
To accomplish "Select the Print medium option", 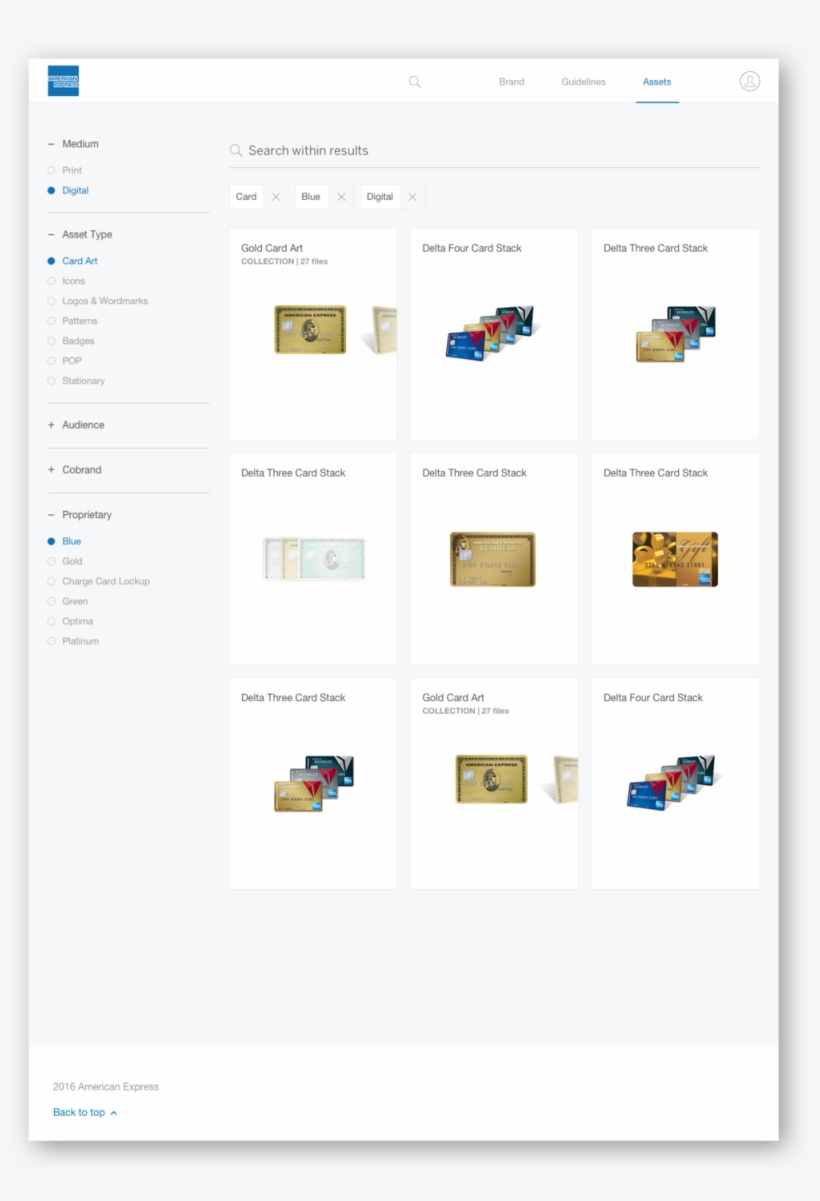I will click(x=65, y=171).
